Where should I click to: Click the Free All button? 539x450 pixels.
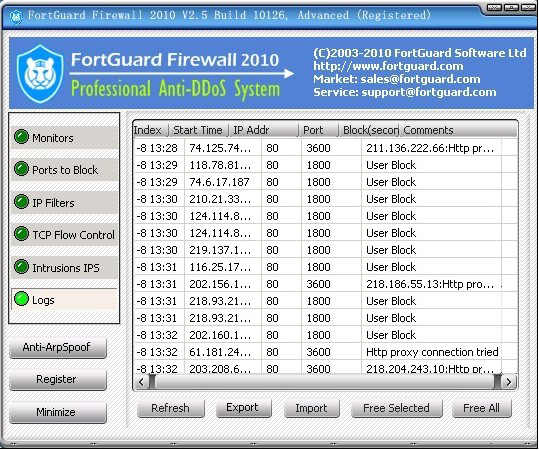tap(482, 408)
